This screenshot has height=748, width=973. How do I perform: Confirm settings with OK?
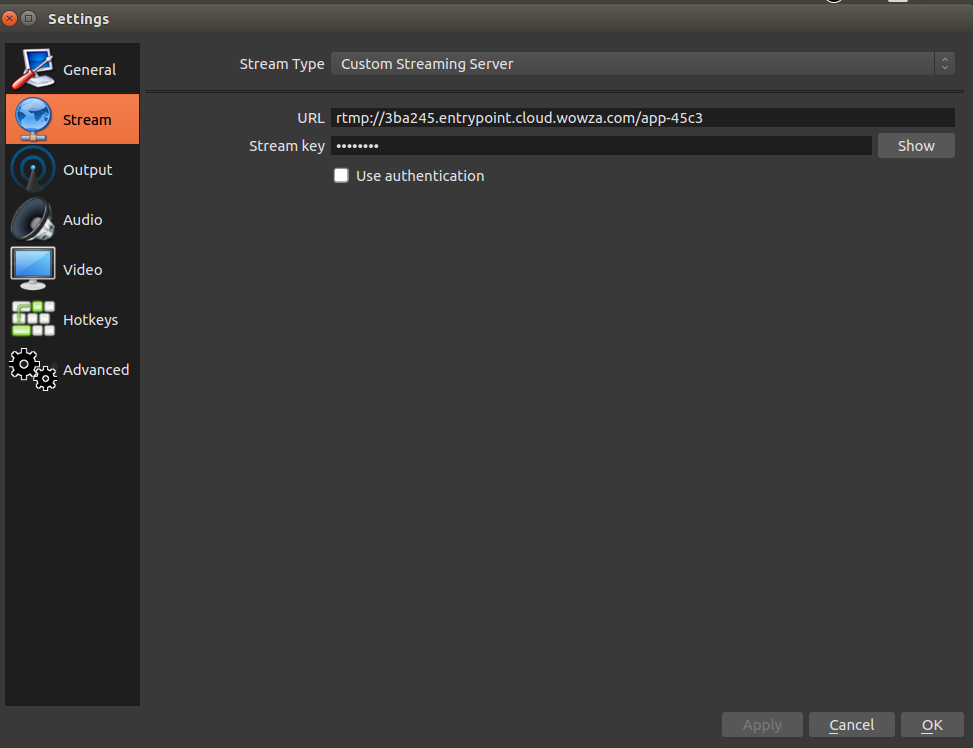tap(932, 725)
